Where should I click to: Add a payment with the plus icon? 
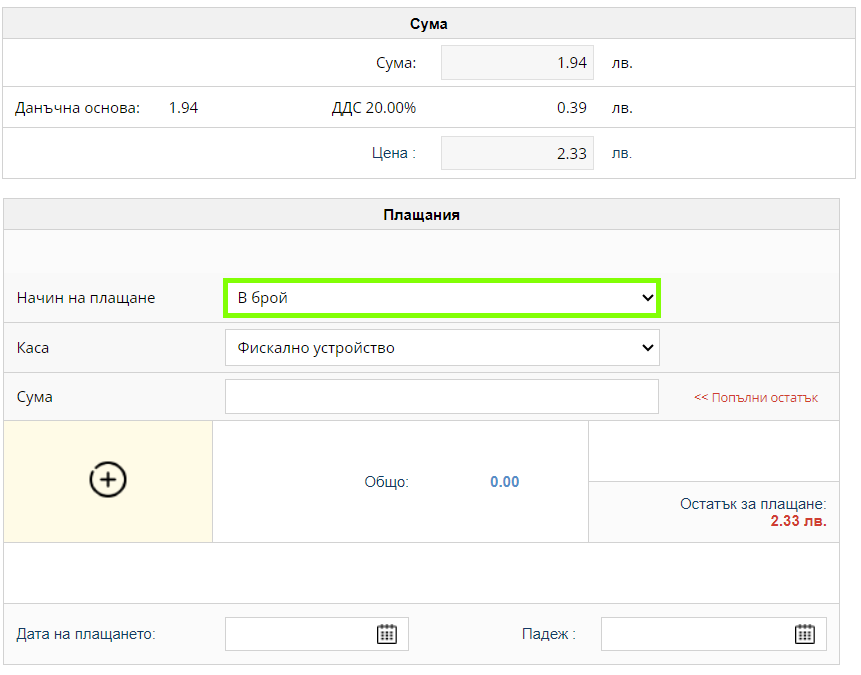[108, 479]
